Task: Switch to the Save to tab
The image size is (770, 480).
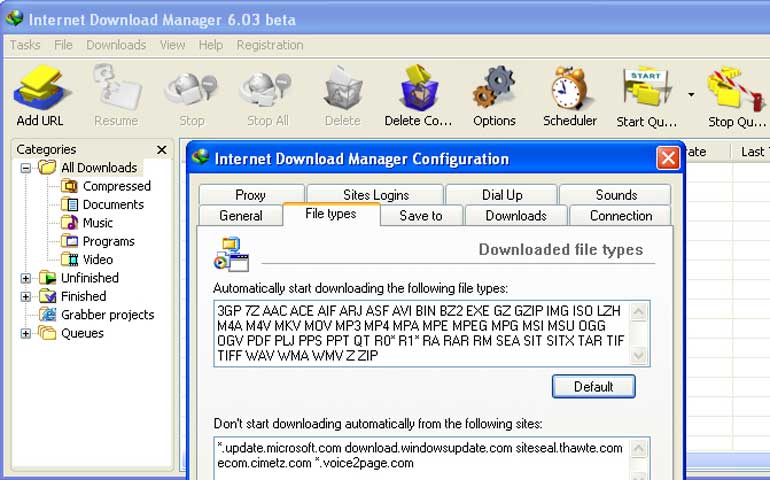Action: (421, 216)
